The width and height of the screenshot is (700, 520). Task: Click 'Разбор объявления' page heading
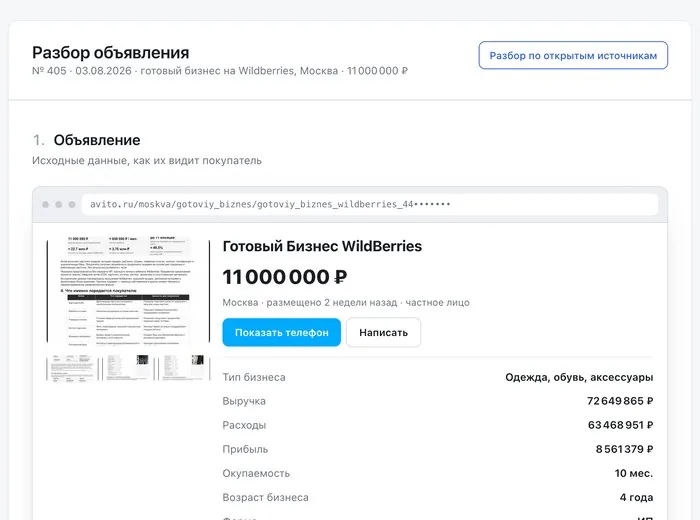click(x=111, y=53)
